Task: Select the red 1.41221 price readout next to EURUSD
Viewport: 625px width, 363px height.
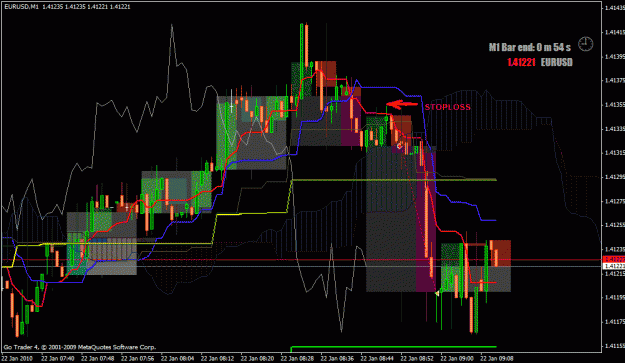Action: click(521, 62)
